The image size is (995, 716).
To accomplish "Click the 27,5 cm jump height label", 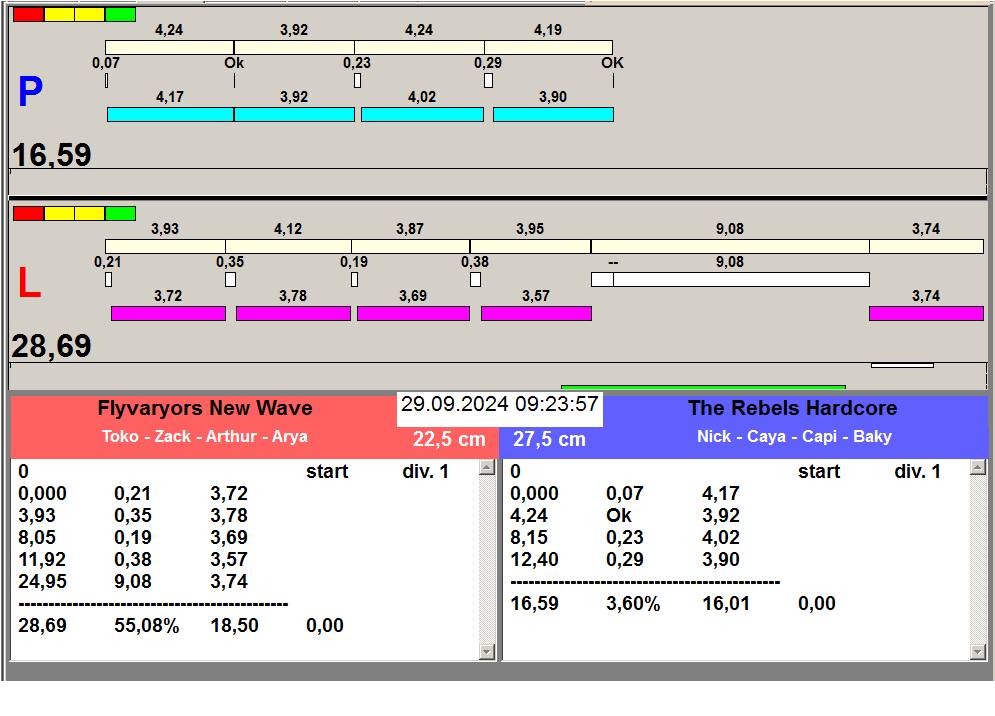I will tap(549, 440).
